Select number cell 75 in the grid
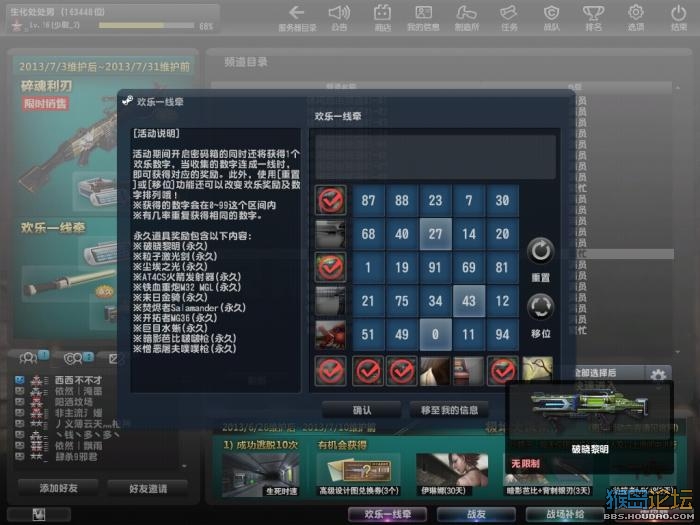700x525 pixels. coord(402,301)
